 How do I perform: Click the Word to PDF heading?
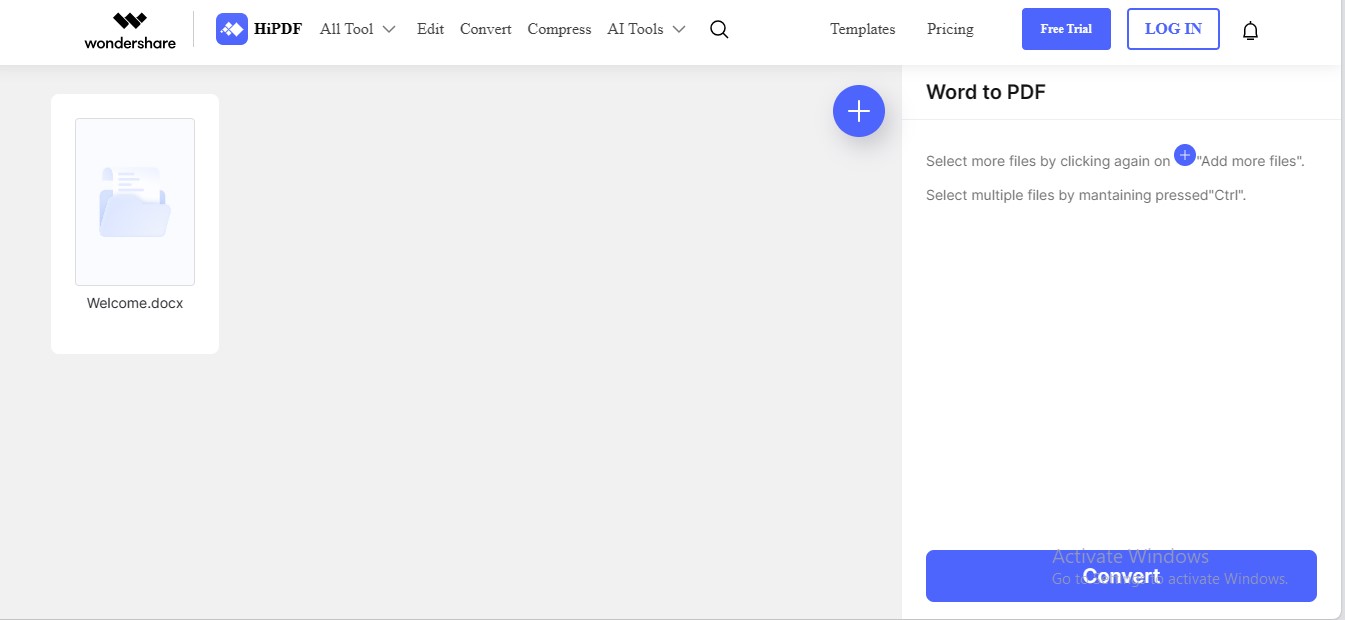(986, 92)
